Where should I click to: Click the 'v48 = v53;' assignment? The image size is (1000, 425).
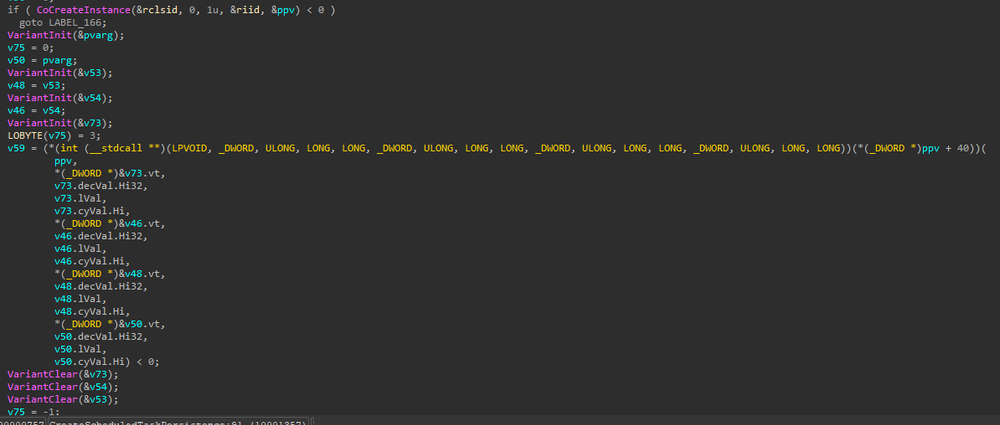click(36, 85)
